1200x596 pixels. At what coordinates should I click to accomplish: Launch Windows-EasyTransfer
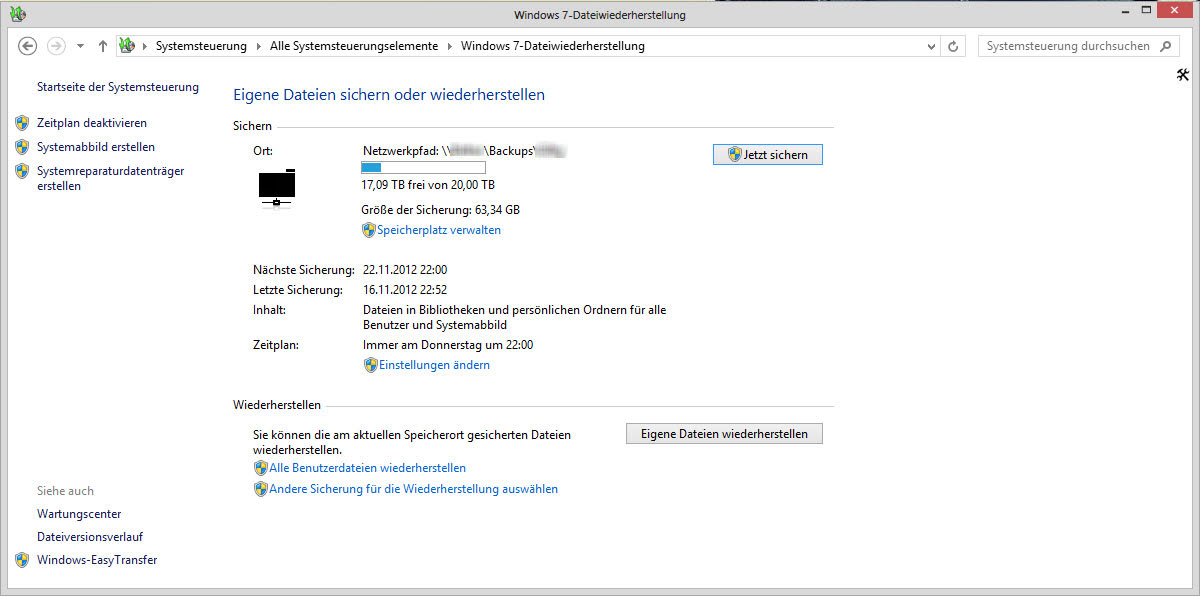coord(97,560)
